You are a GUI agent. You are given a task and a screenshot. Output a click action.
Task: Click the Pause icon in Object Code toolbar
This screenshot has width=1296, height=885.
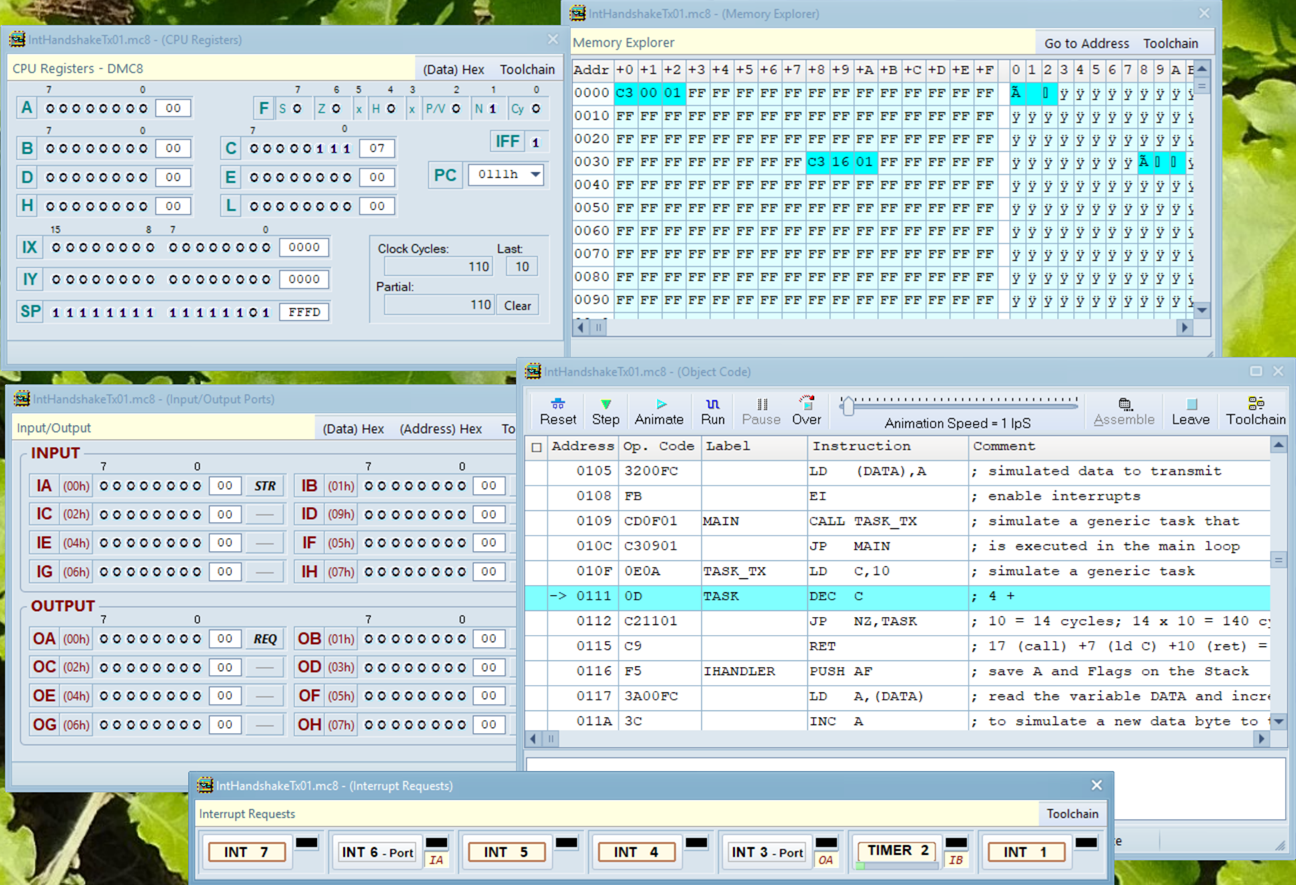[761, 411]
